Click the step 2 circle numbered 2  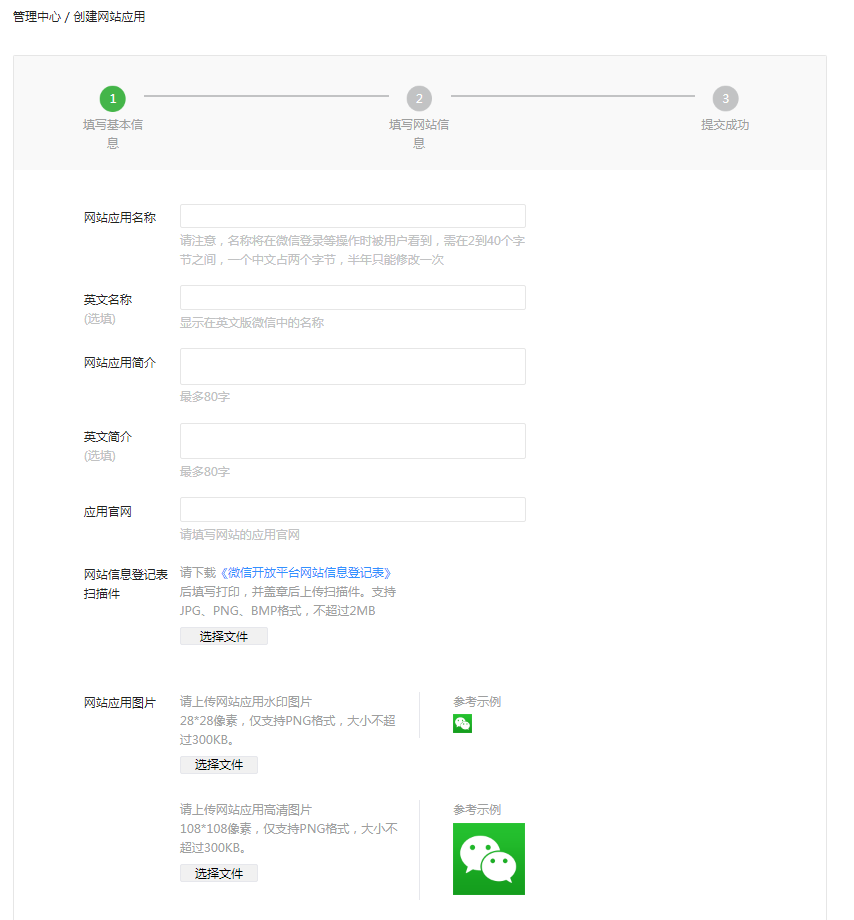[x=419, y=99]
